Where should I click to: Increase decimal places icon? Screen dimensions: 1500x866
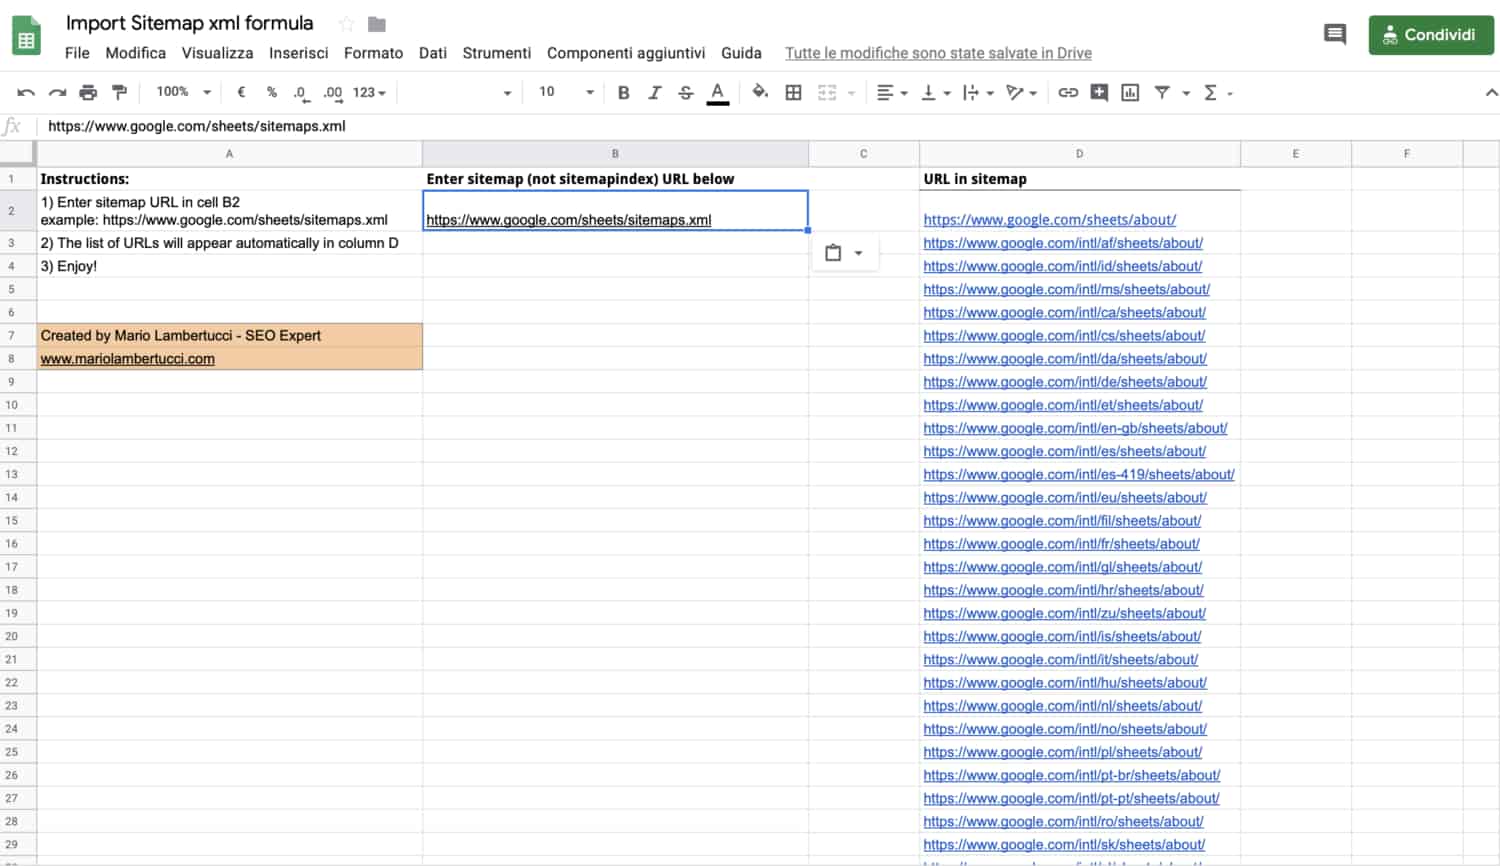[x=332, y=93]
